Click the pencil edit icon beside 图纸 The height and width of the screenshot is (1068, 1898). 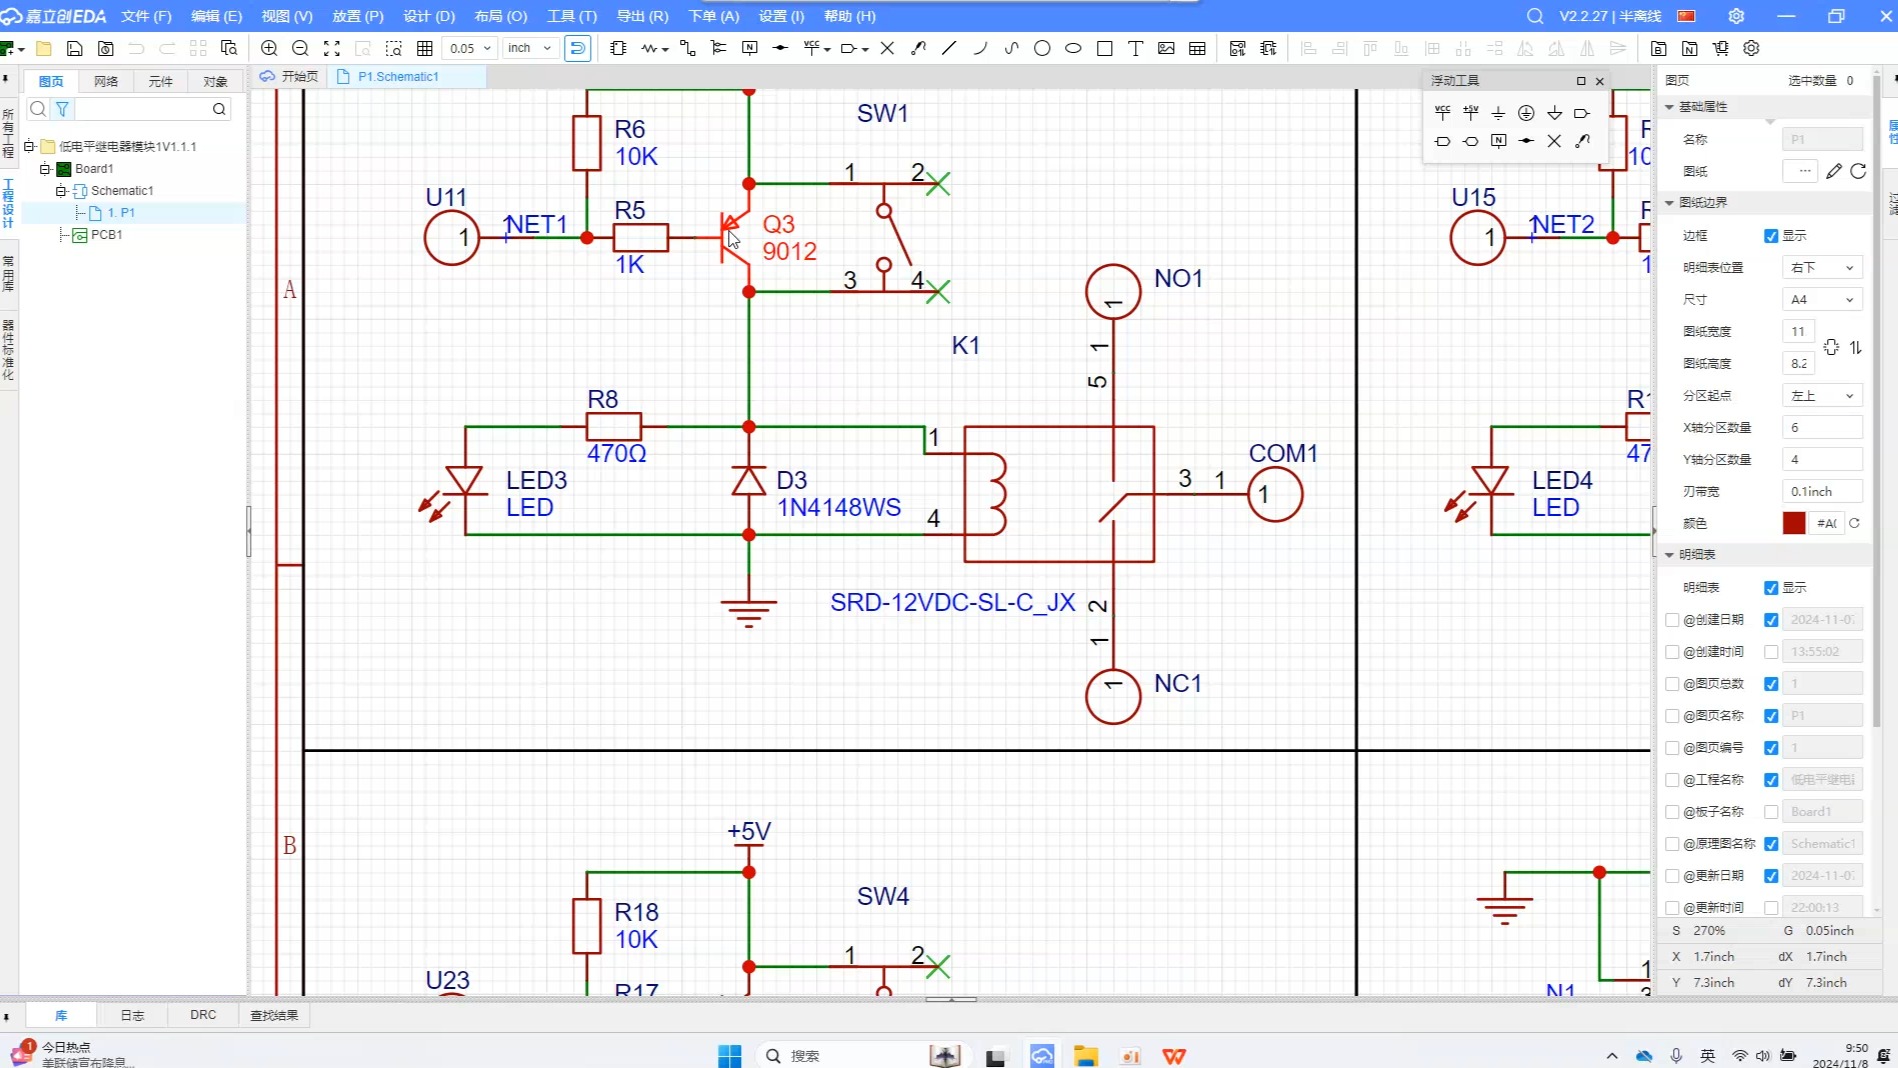pyautogui.click(x=1833, y=171)
